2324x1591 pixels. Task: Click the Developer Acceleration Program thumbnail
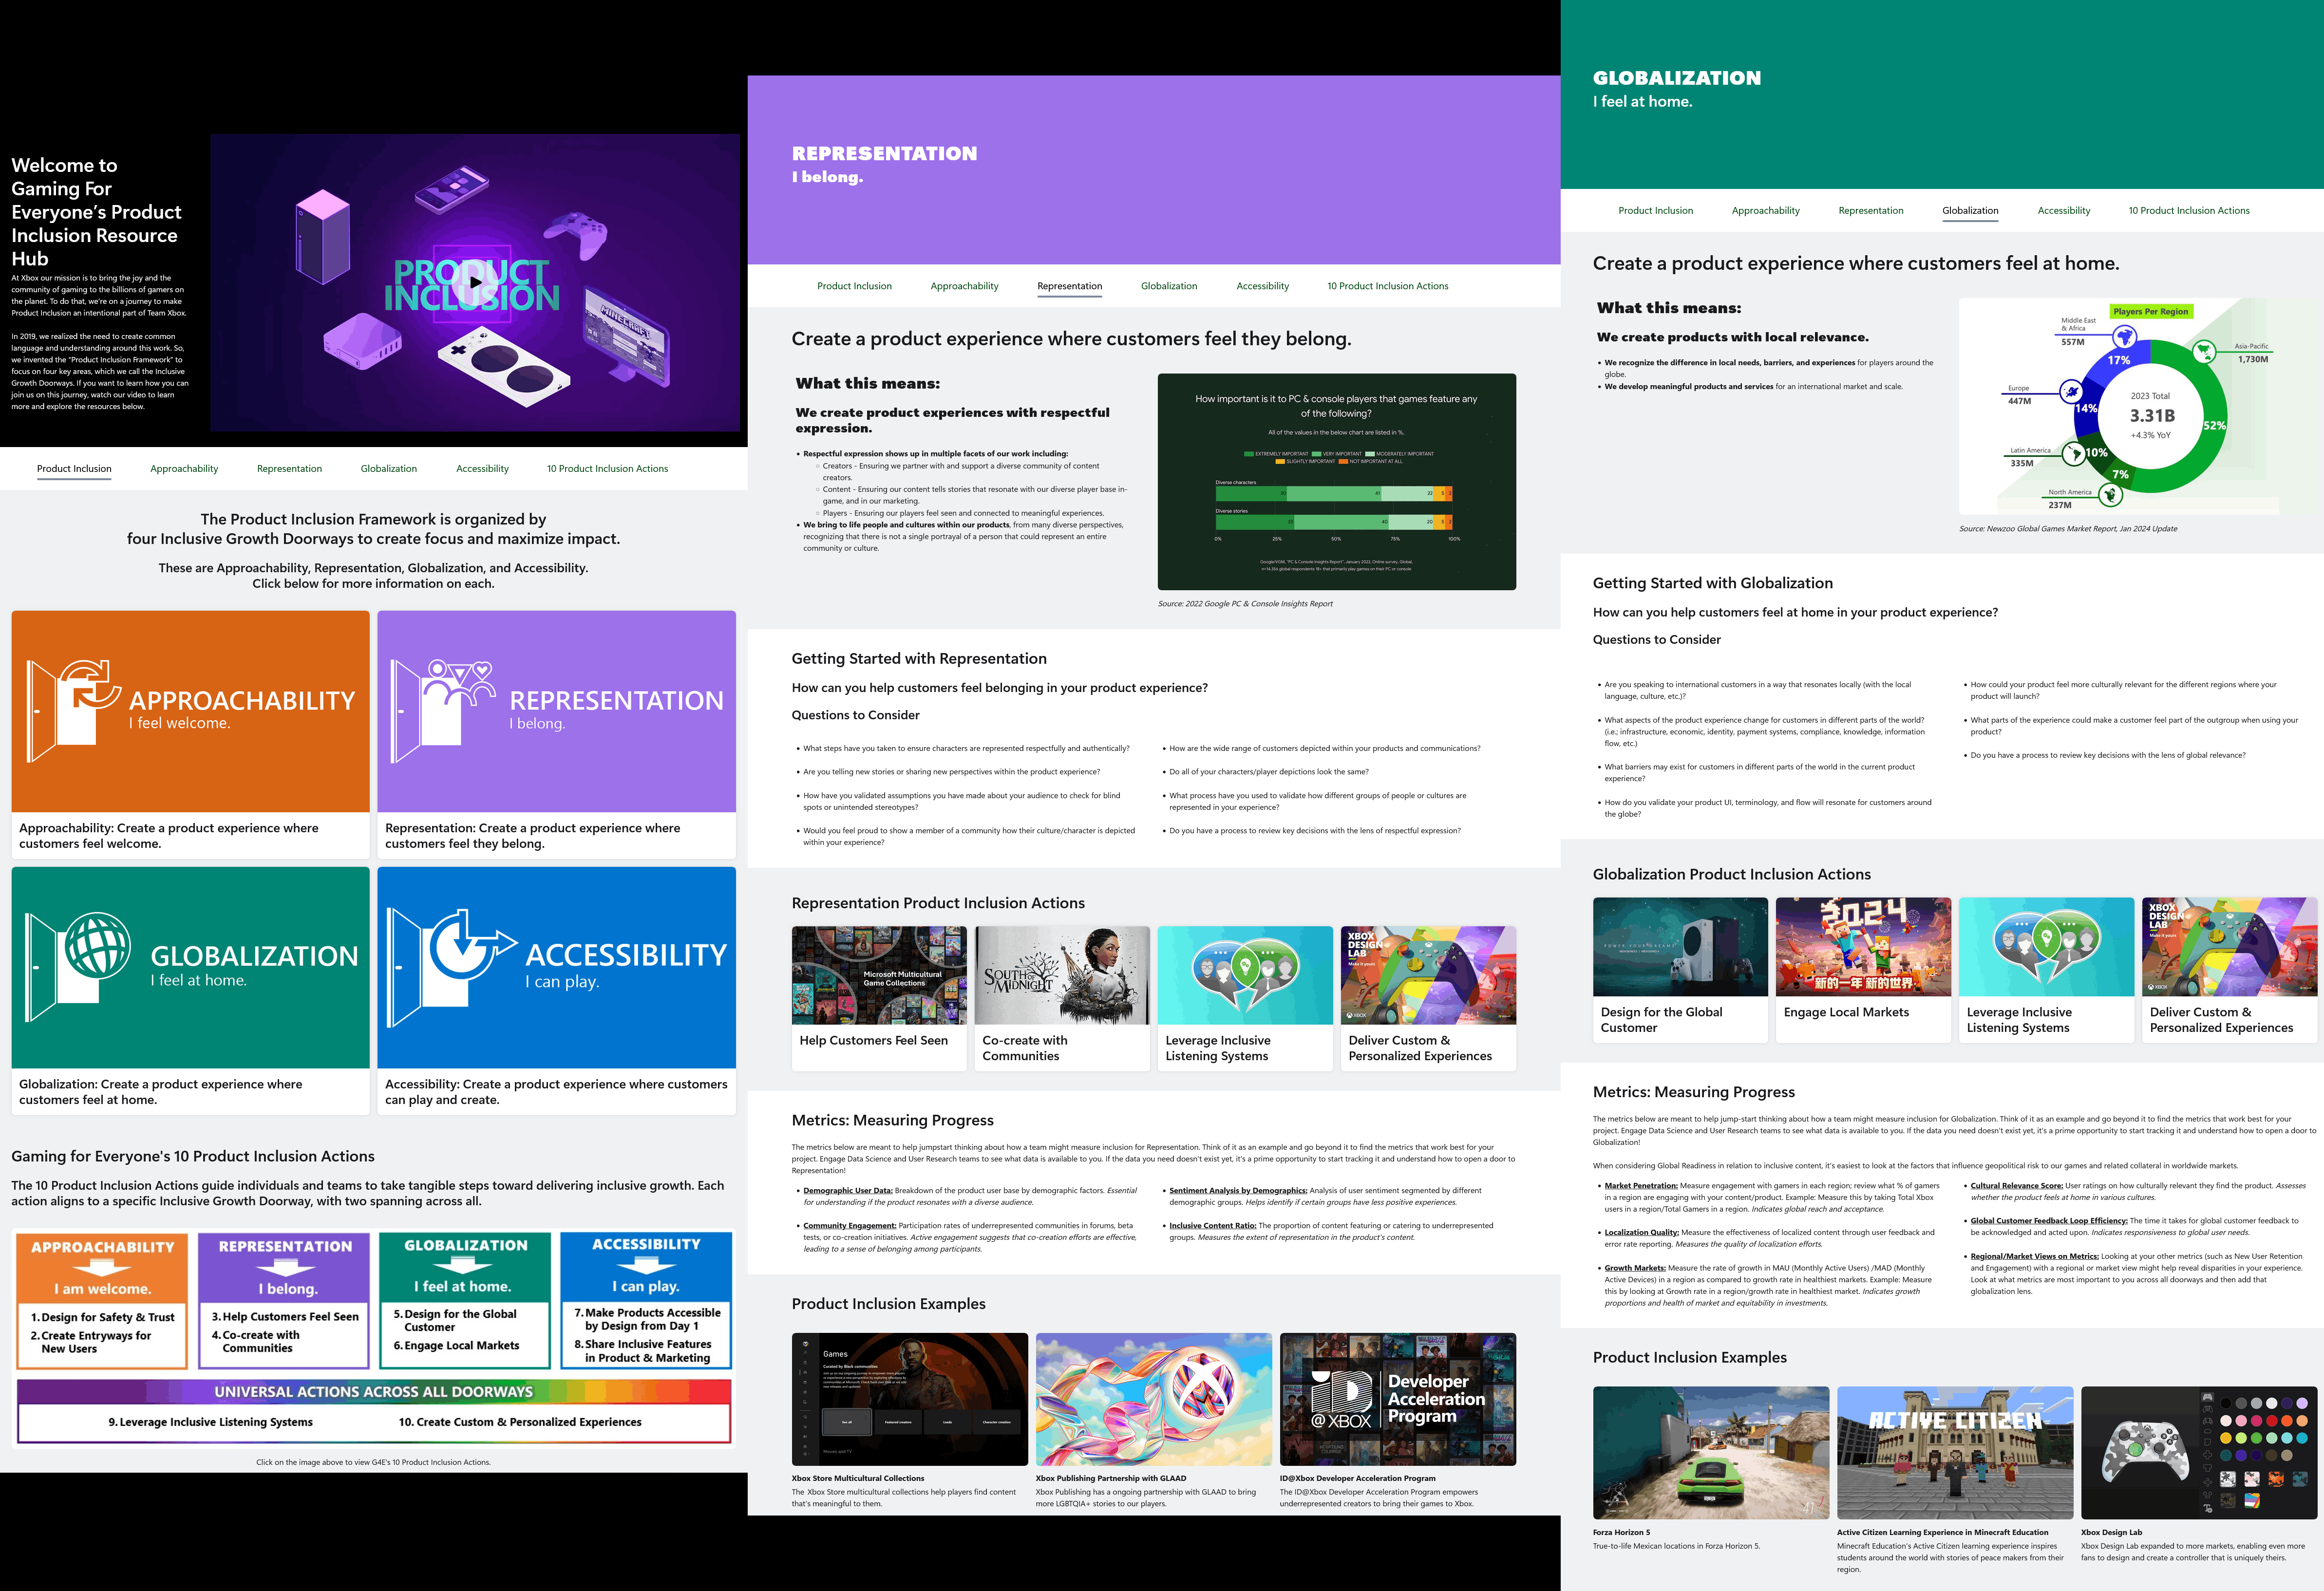tap(1398, 1399)
